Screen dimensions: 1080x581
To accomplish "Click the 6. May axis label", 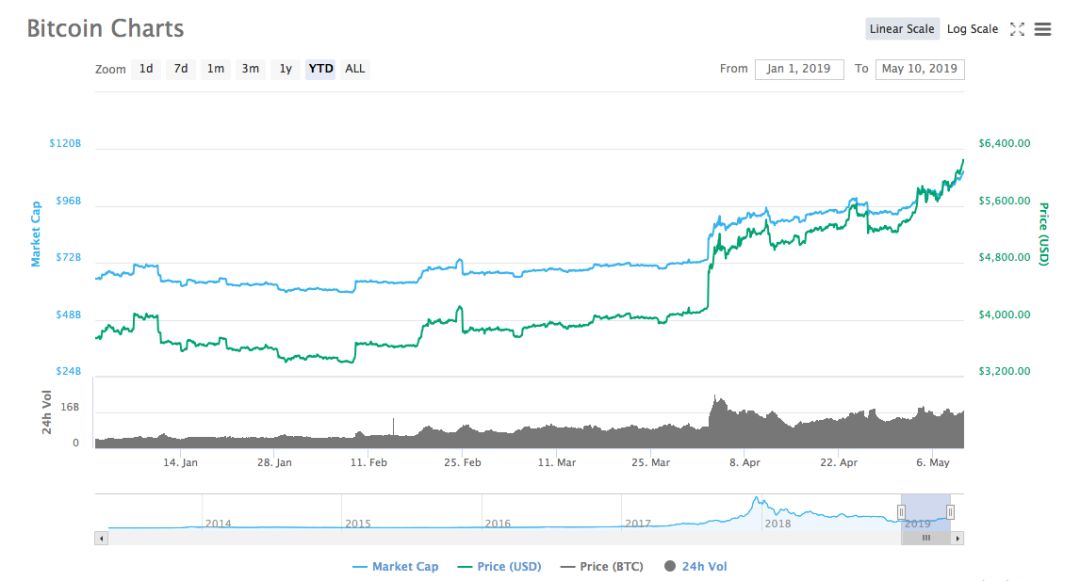I will pyautogui.click(x=933, y=463).
